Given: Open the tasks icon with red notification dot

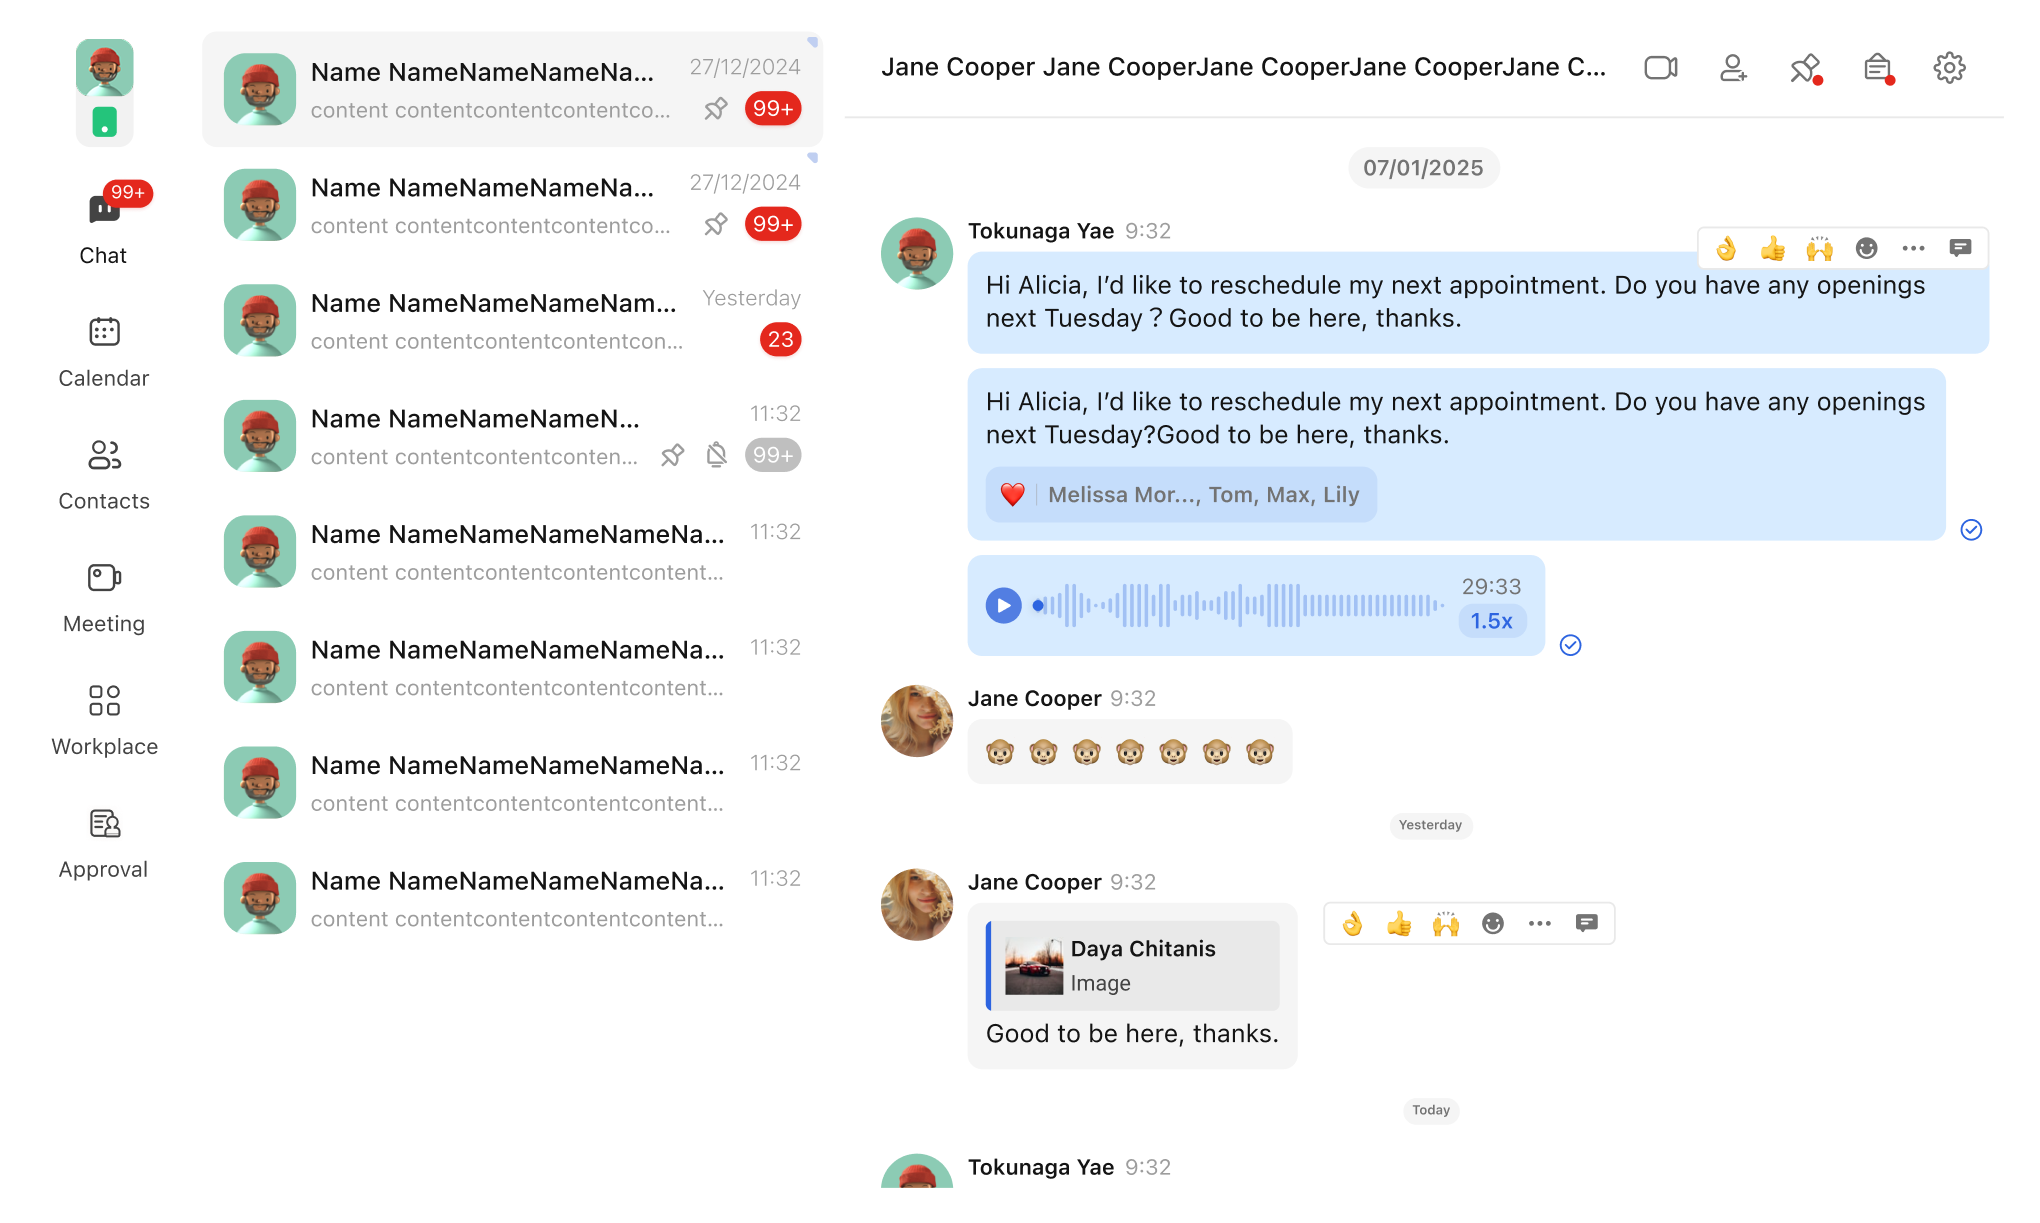Looking at the screenshot, I should (x=1876, y=67).
